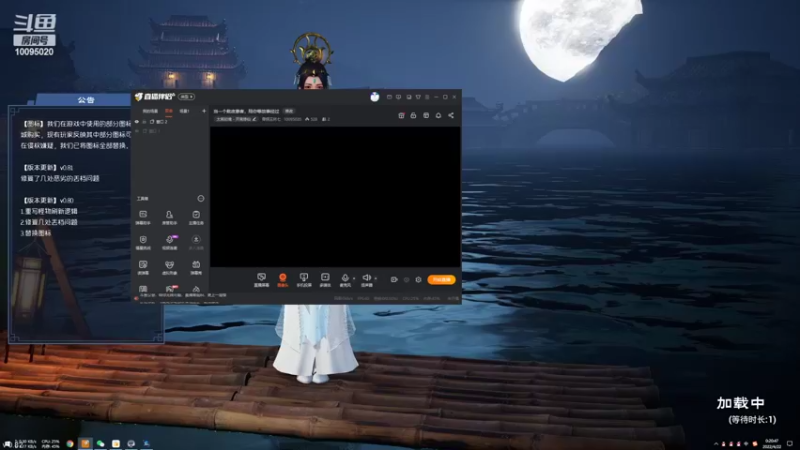800x450 pixels.
Task: Click the orange camera source icon
Action: [282, 279]
